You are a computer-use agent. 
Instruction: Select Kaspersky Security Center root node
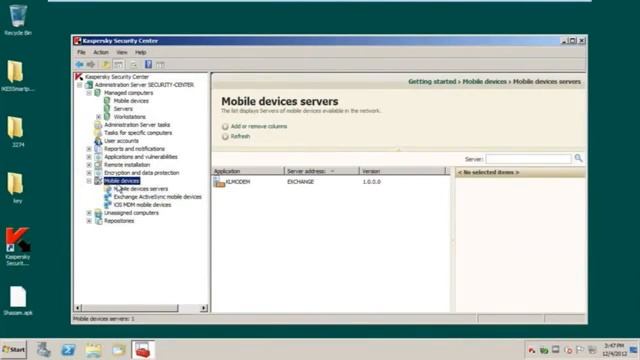(x=117, y=77)
